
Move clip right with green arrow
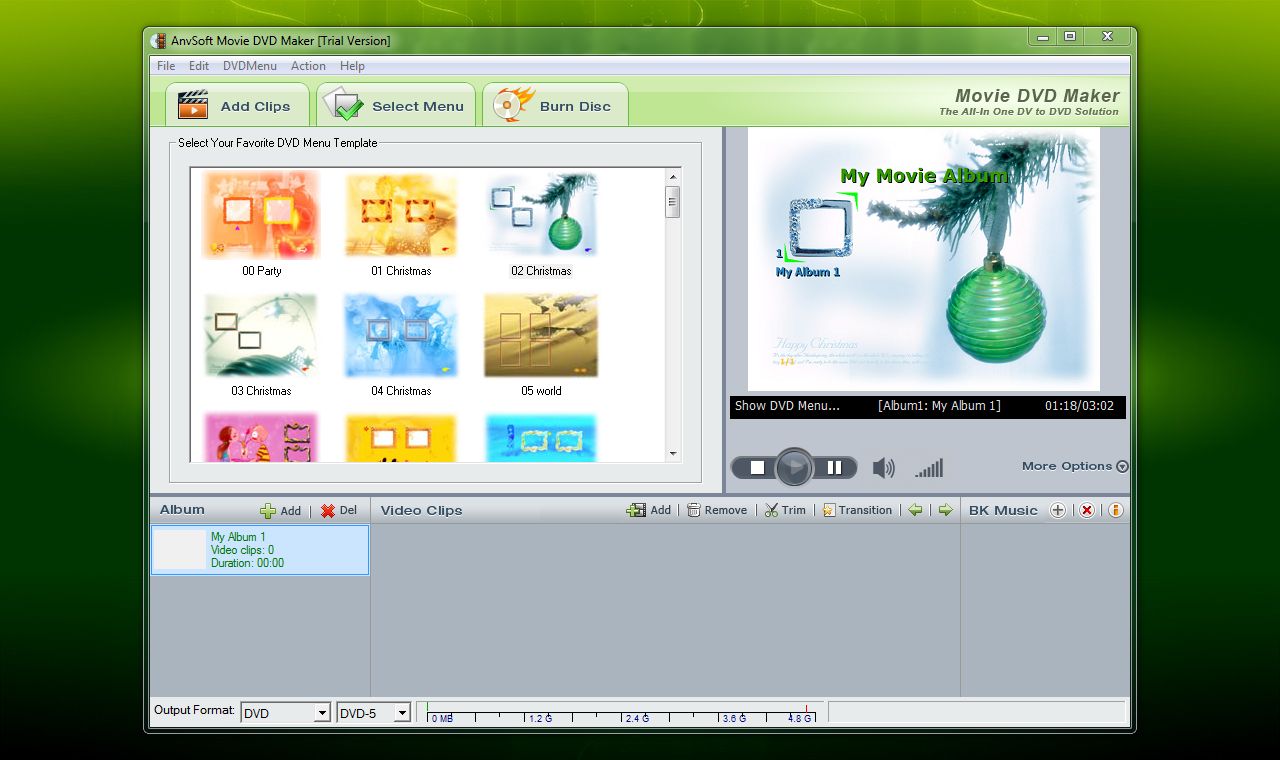tap(945, 510)
